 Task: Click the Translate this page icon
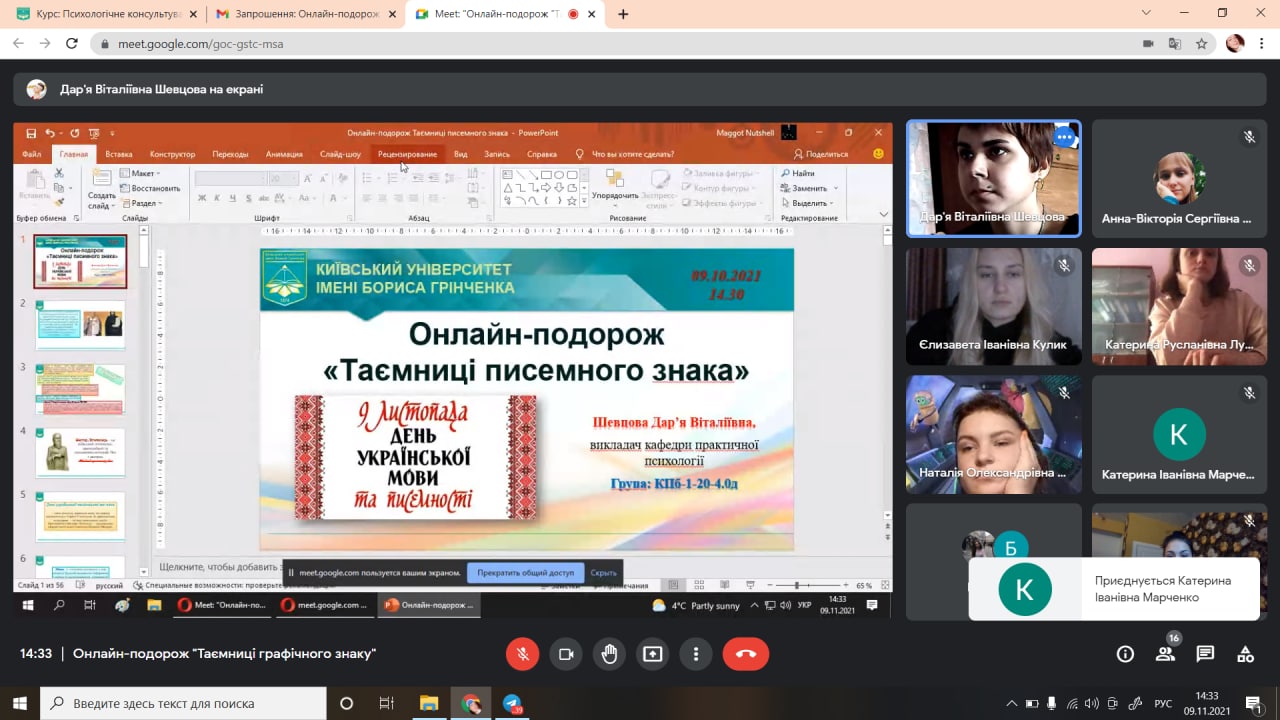1175,44
